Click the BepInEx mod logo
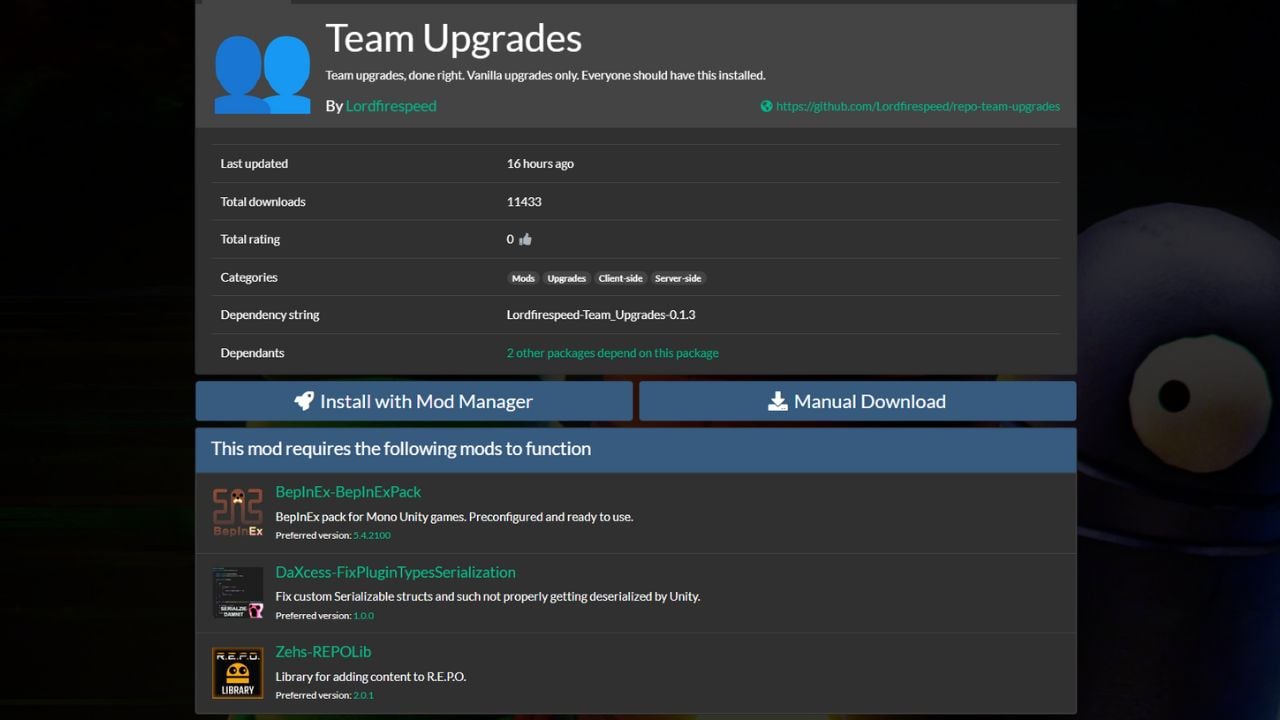 tap(238, 512)
